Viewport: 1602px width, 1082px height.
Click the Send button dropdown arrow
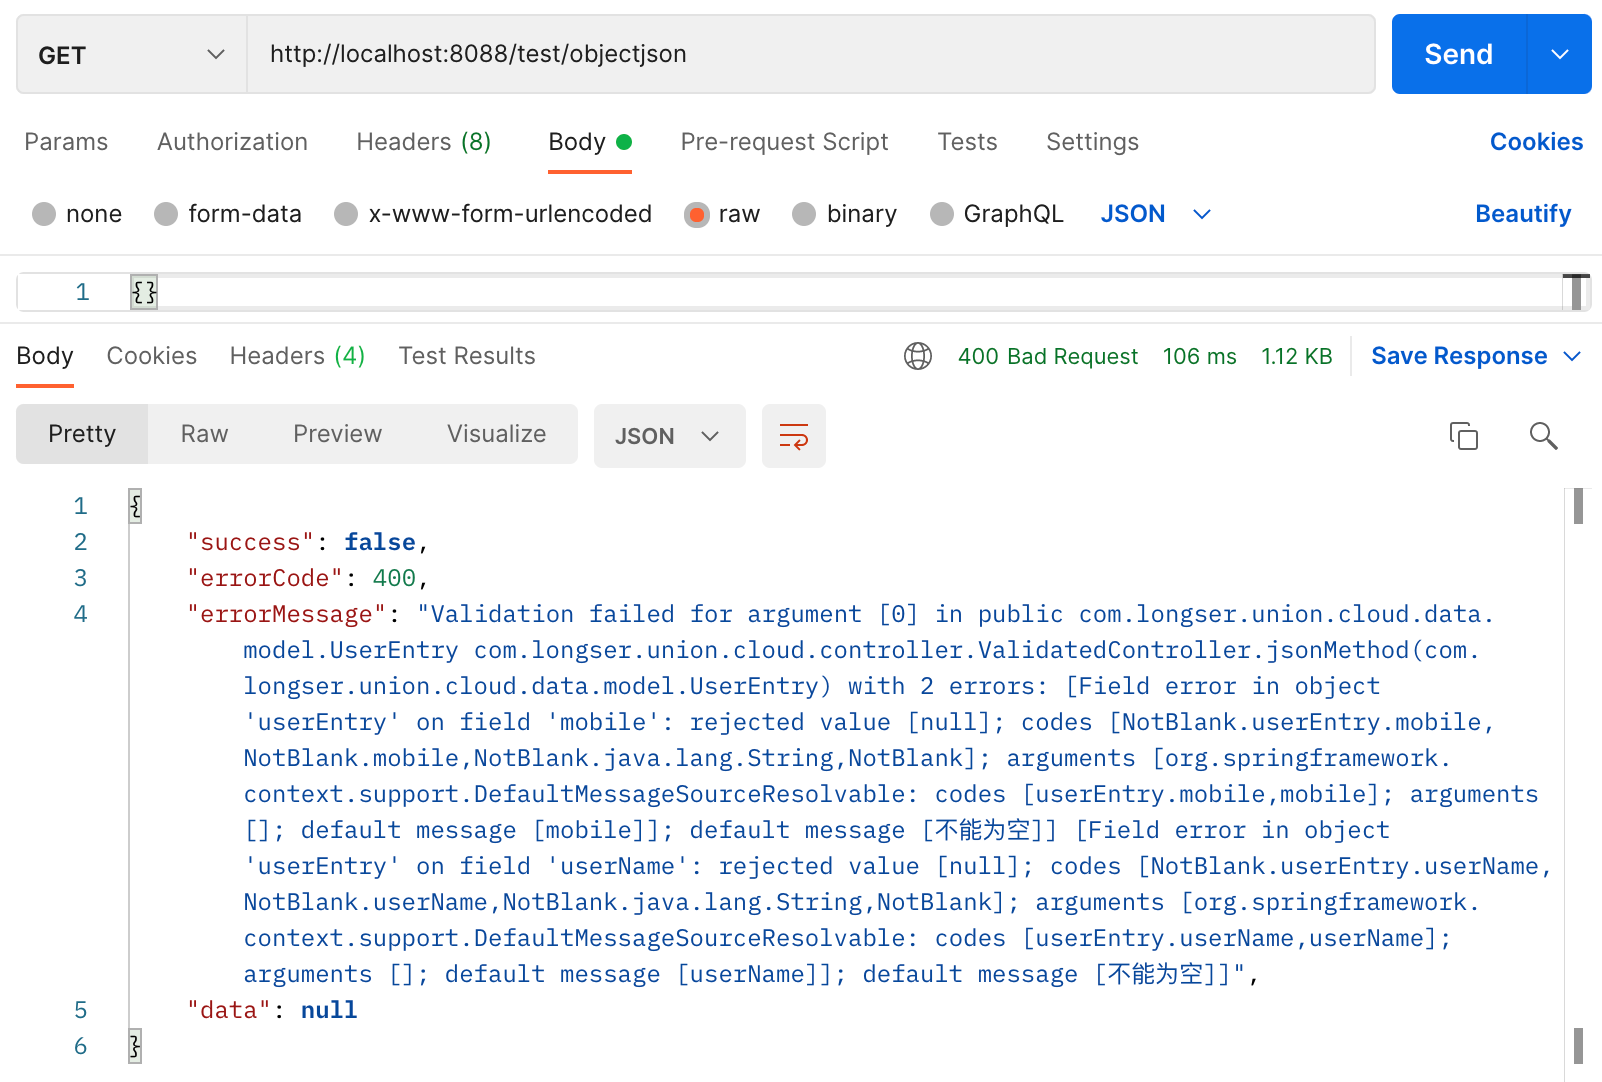1560,54
